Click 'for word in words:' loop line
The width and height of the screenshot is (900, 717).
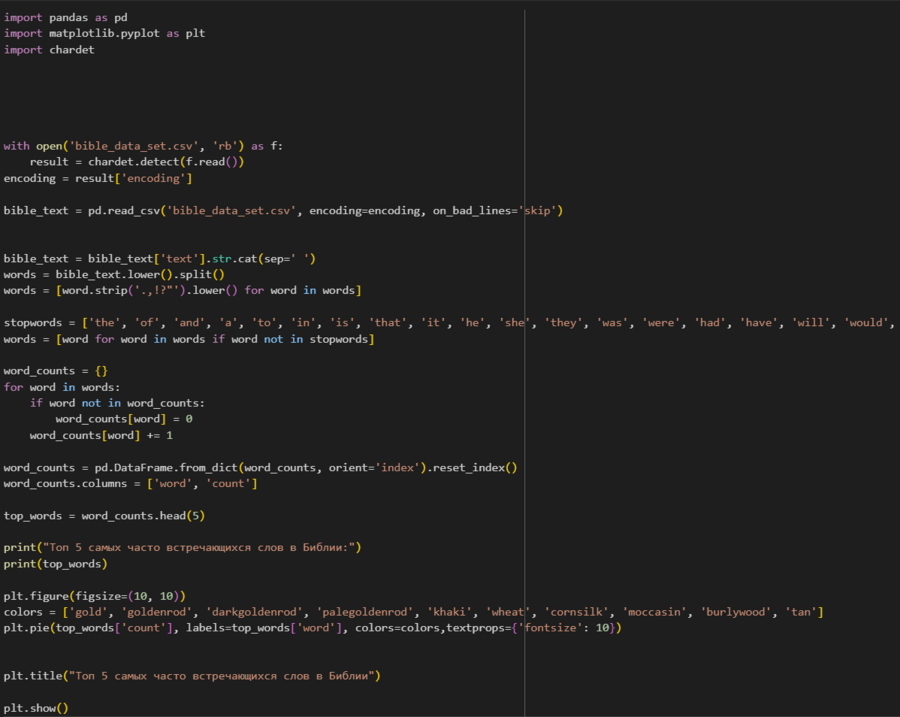point(62,387)
